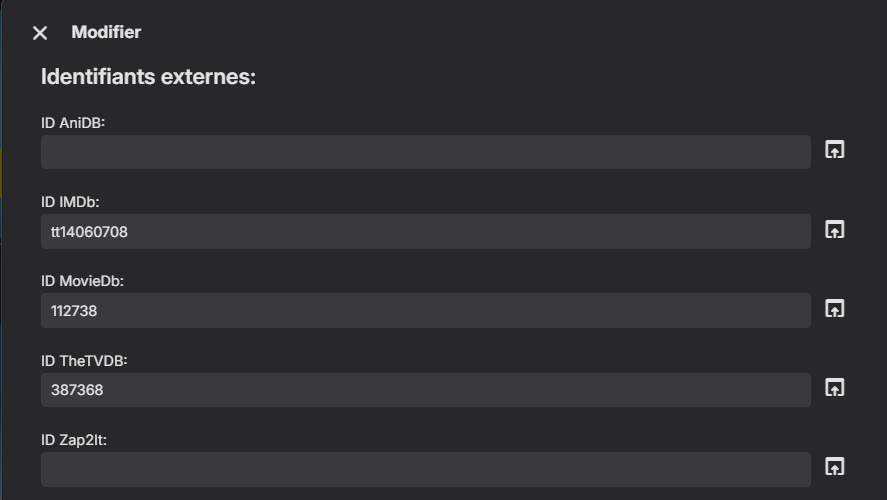The width and height of the screenshot is (887, 500).
Task: Click the empty ID Zap2It input field
Action: tap(425, 469)
